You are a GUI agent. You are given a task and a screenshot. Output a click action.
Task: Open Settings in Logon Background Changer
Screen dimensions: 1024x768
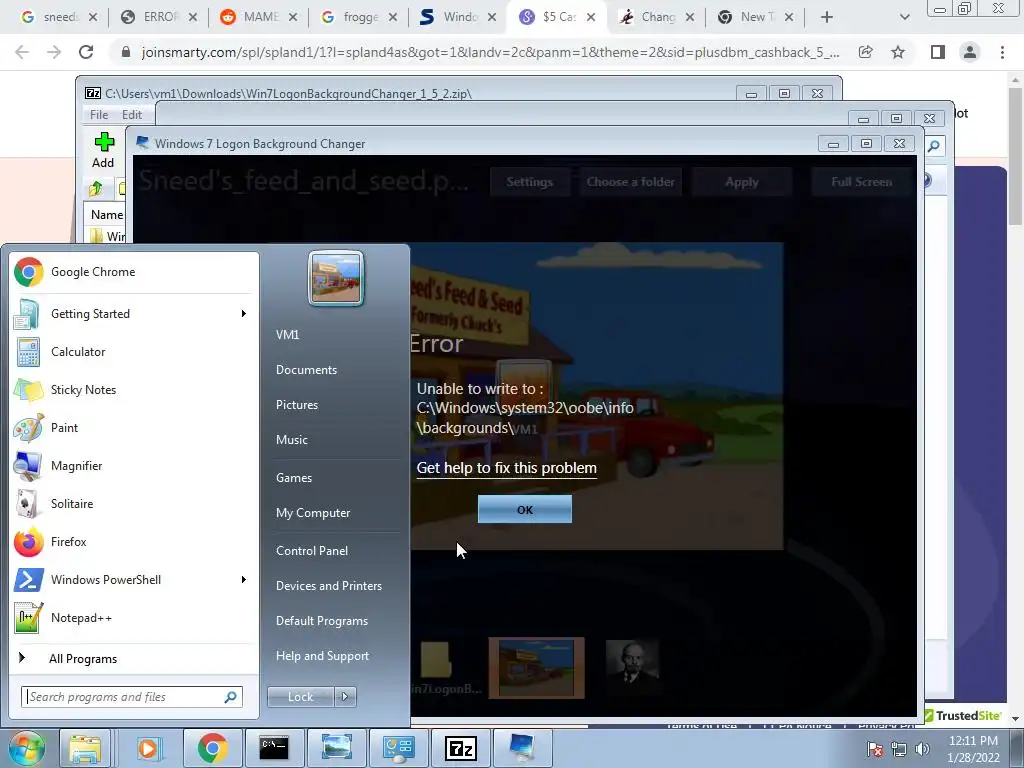click(x=529, y=182)
